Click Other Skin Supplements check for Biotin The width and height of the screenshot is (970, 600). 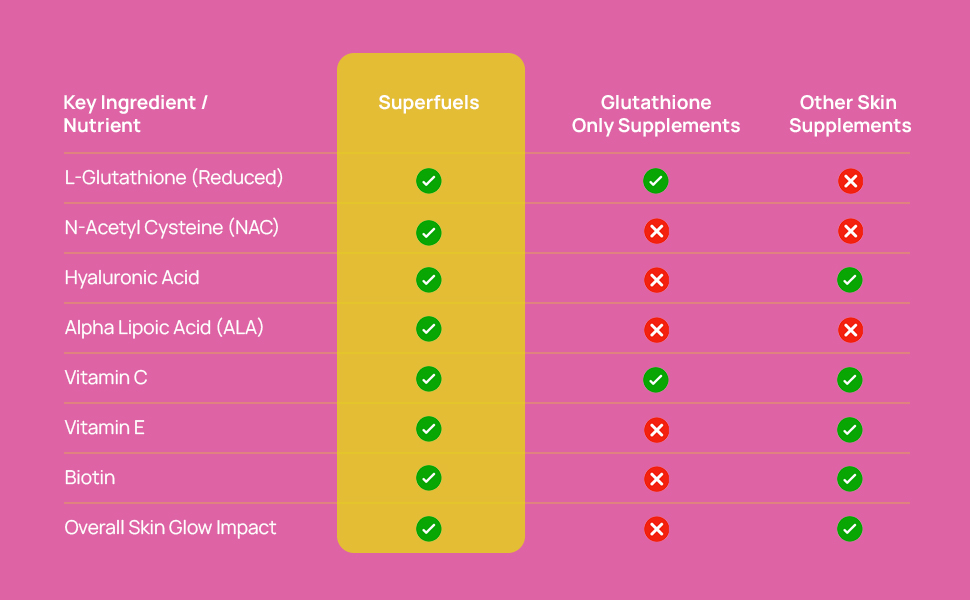(x=850, y=478)
